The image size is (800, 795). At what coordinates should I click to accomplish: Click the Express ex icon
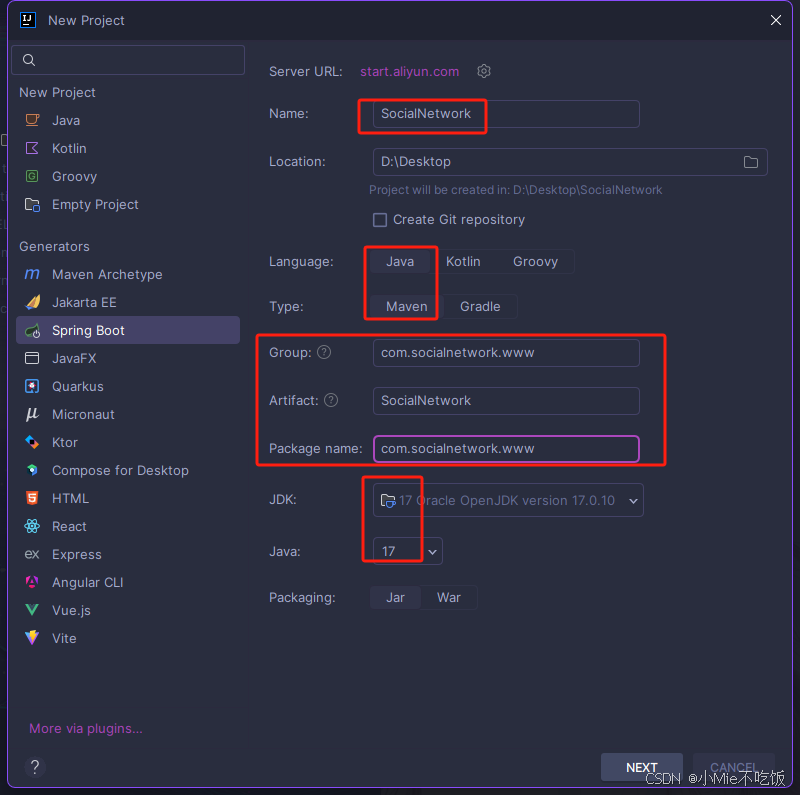(32, 554)
